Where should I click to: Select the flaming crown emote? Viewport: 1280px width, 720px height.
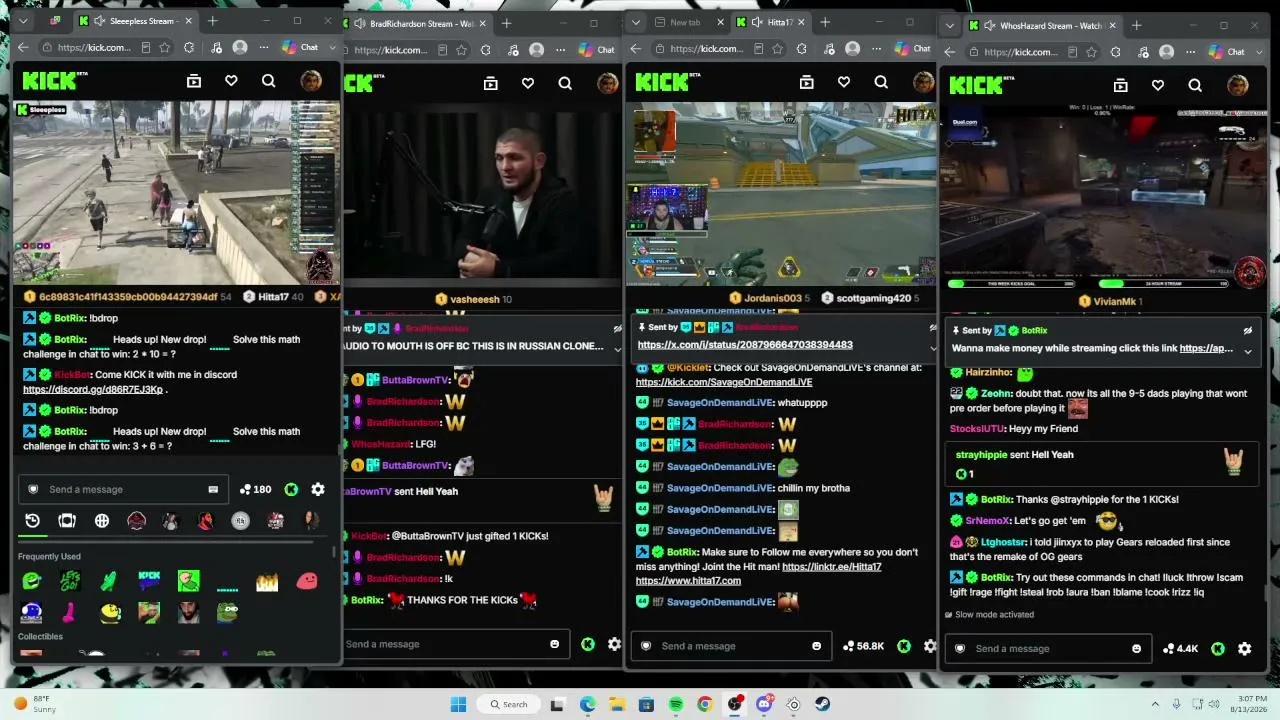tap(267, 580)
